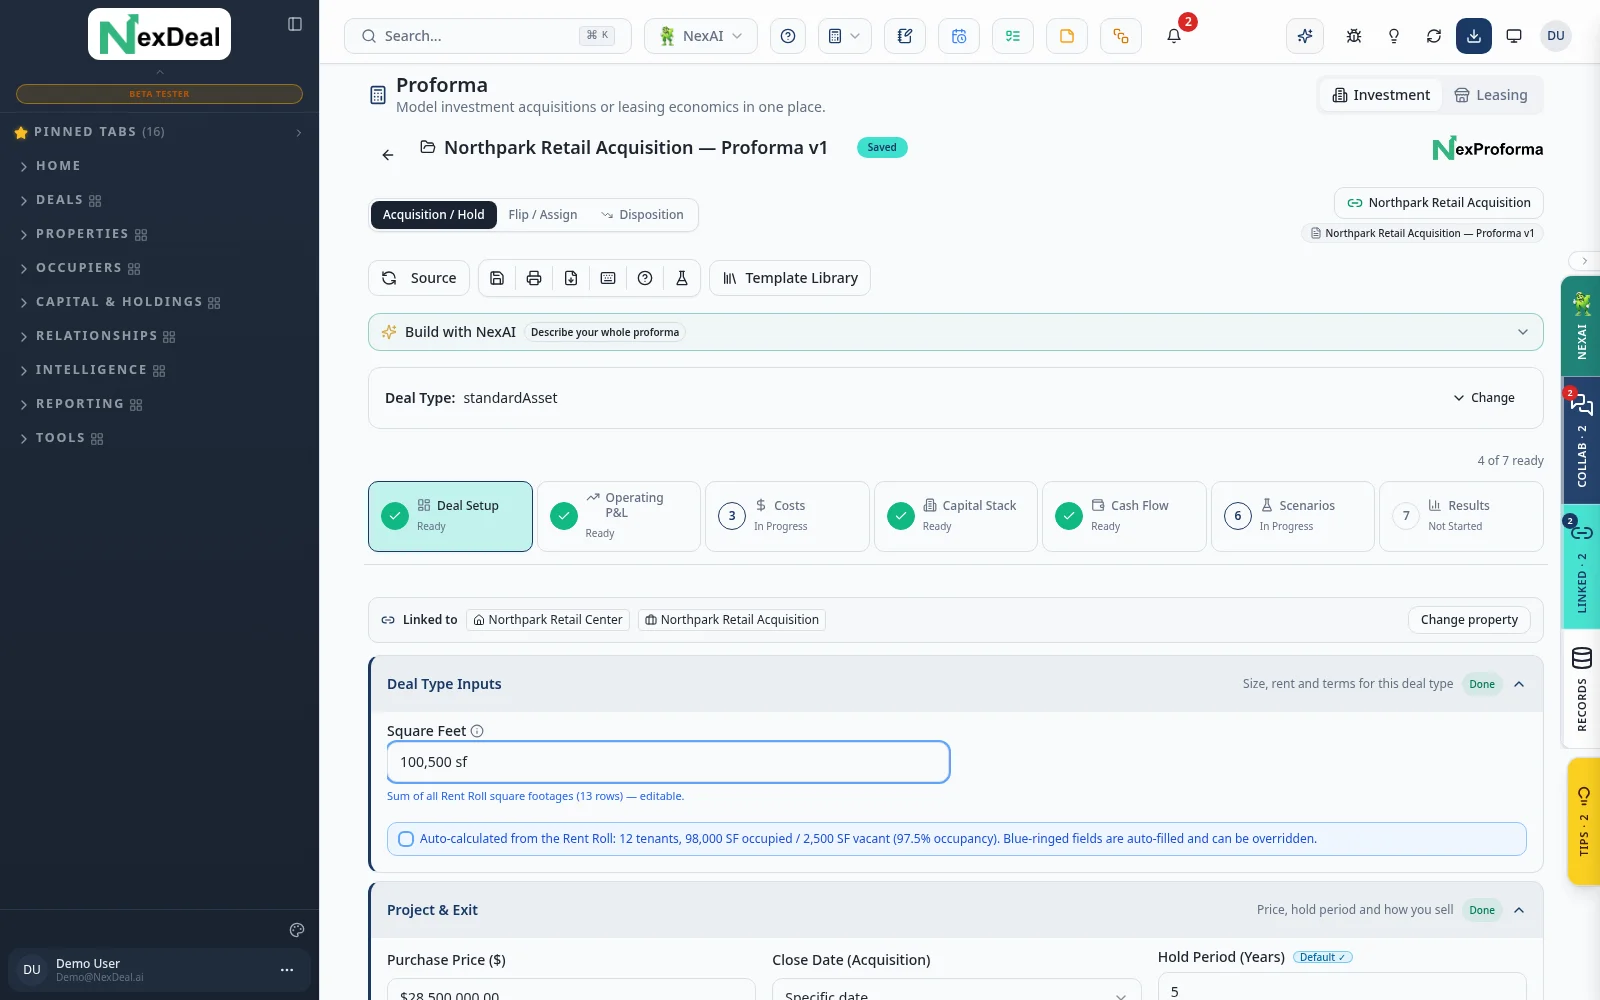Click Change to switch Deal Type
Screen dimensions: 1600x1000
tap(1484, 398)
